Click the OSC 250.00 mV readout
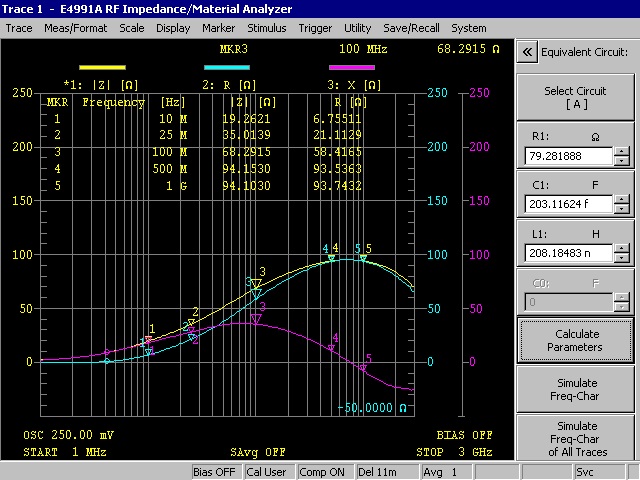Image resolution: width=640 pixels, height=480 pixels. (69, 435)
